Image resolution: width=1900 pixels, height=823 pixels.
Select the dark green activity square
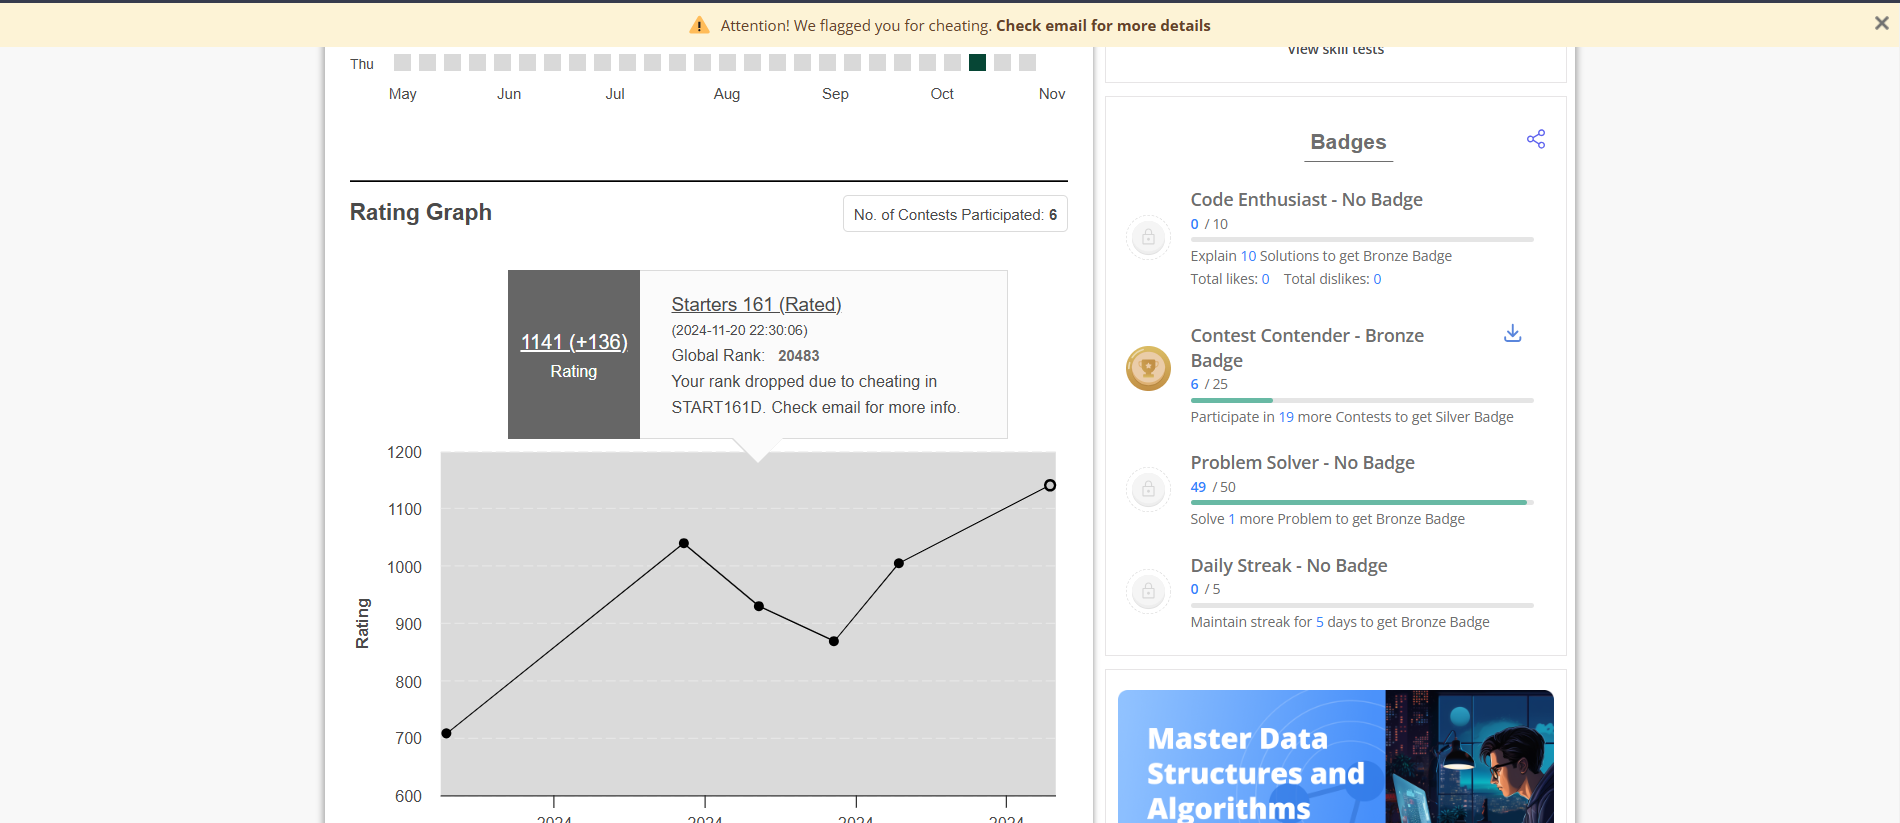977,62
